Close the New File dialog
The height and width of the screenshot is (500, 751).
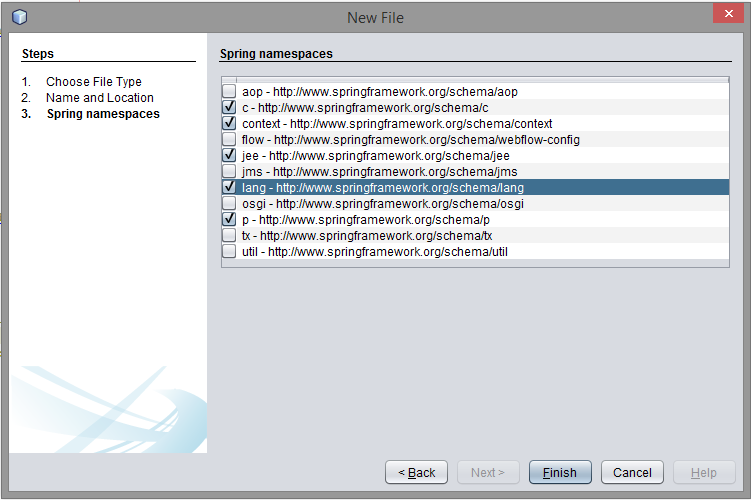[x=728, y=13]
